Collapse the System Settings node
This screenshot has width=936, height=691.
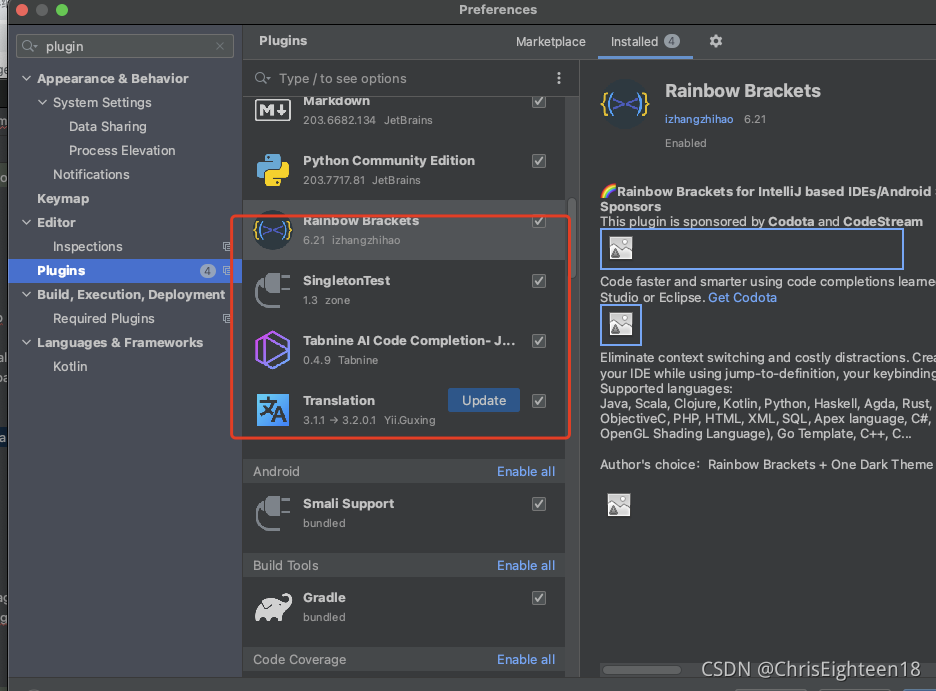point(42,102)
